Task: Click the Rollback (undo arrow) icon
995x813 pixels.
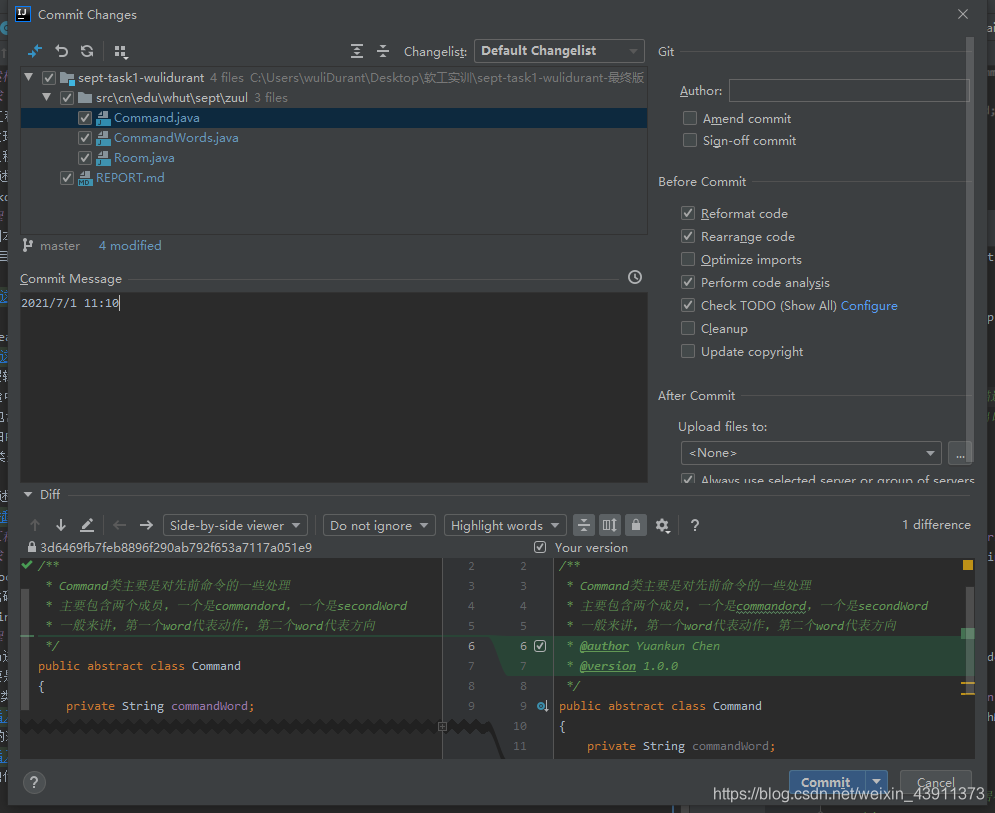Action: coord(62,51)
